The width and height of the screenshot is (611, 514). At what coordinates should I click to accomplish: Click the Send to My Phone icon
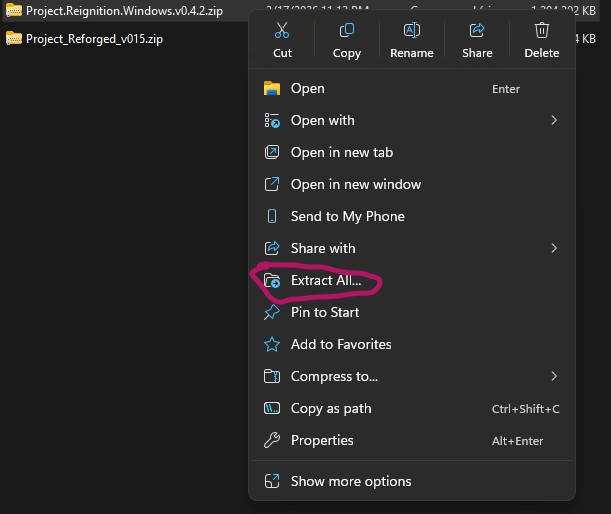[x=272, y=216]
